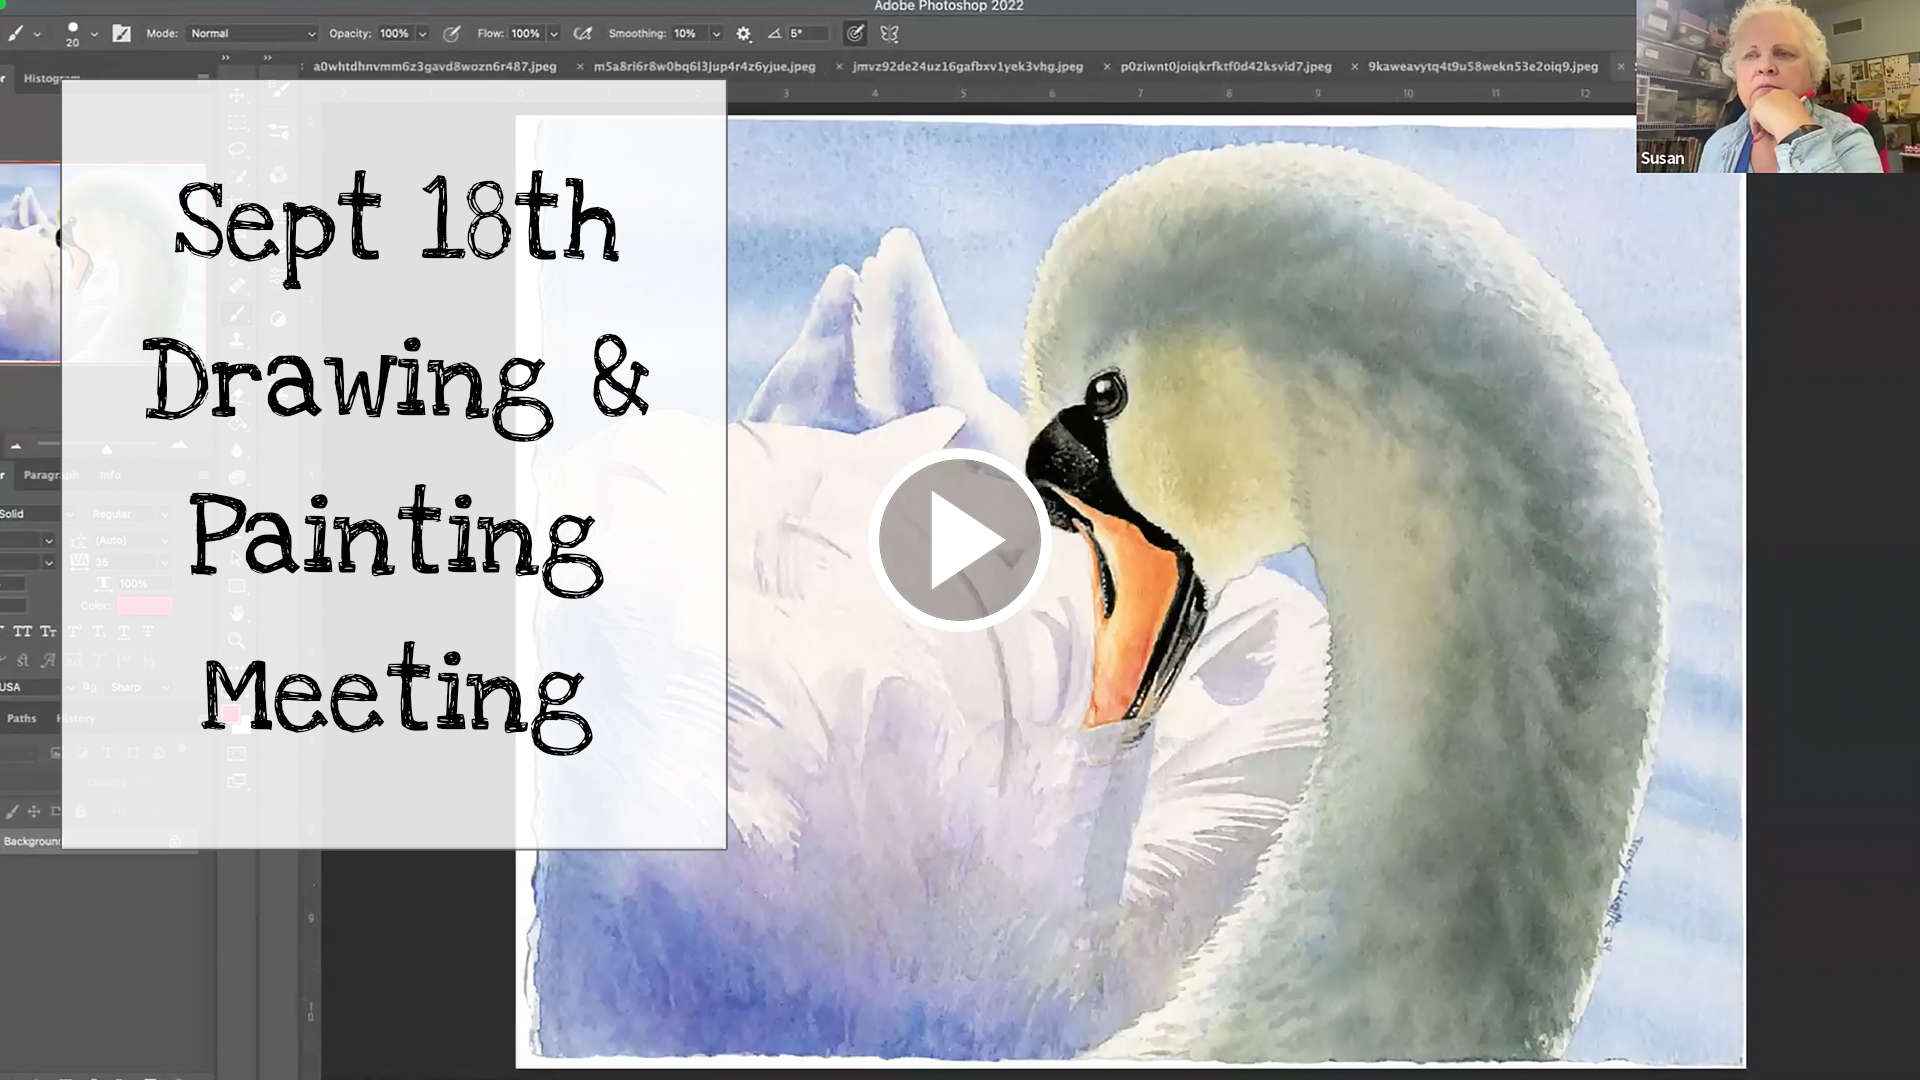Select the Rectangular Marquee tool
The height and width of the screenshot is (1080, 1920).
[x=237, y=123]
